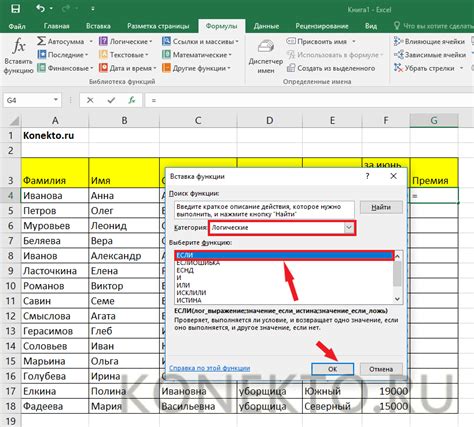Screen dimensions: 474x427
Task: Open the Логические functions icon
Action: point(103,41)
